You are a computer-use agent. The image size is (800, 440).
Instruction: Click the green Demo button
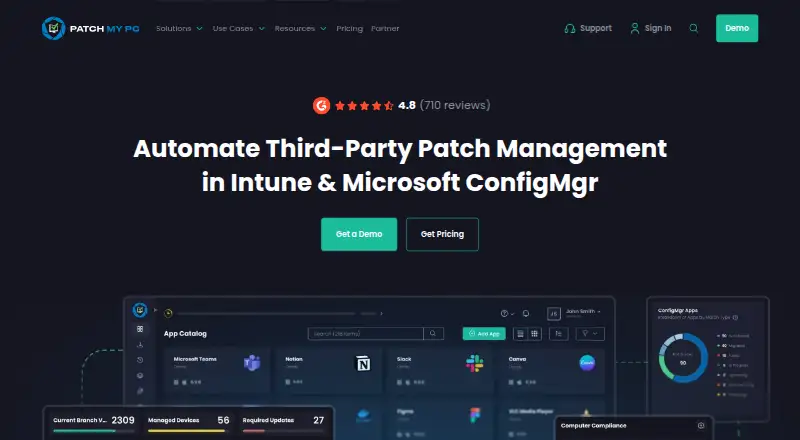click(737, 28)
